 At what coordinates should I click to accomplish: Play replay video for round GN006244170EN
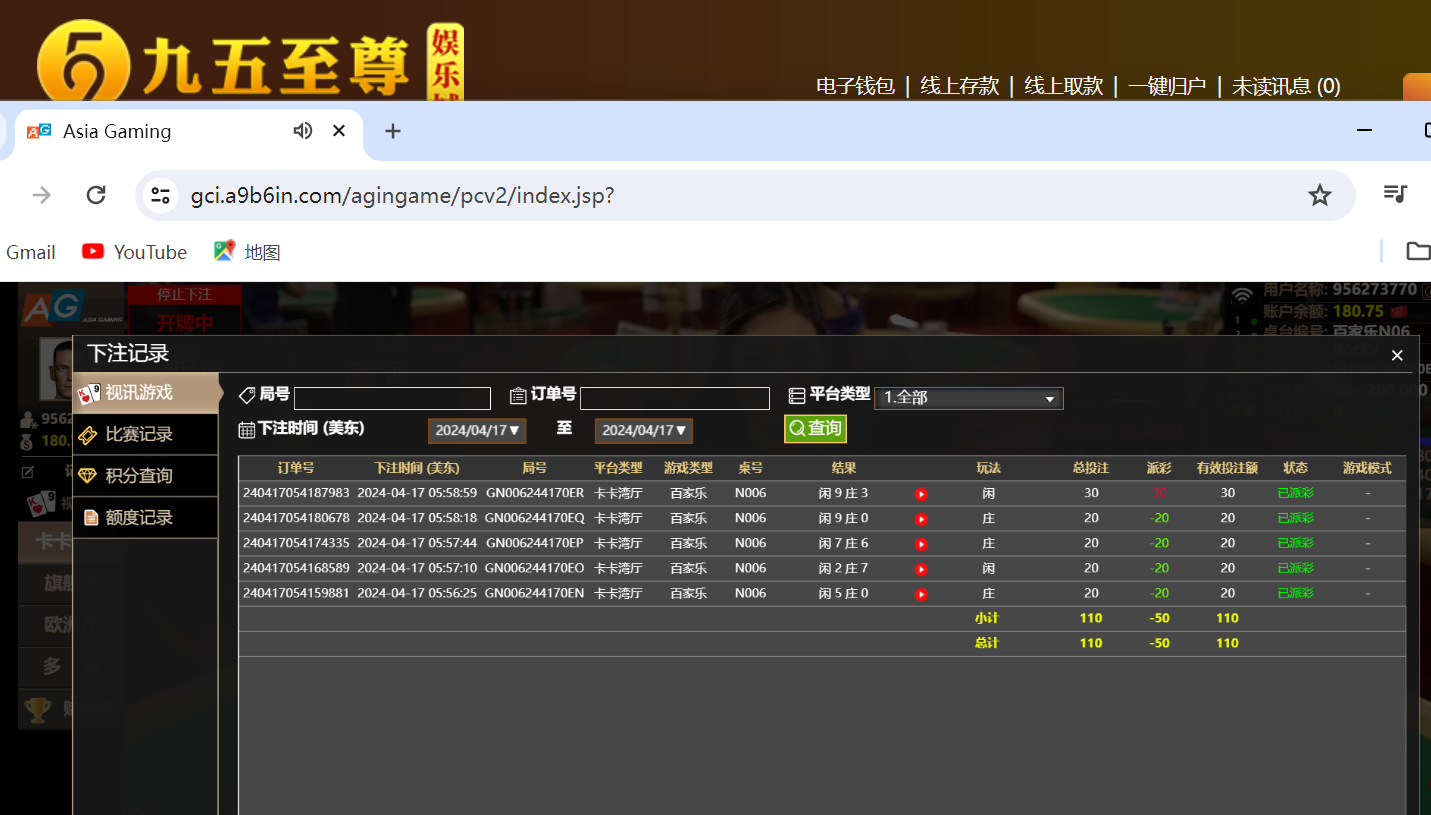[x=921, y=594]
